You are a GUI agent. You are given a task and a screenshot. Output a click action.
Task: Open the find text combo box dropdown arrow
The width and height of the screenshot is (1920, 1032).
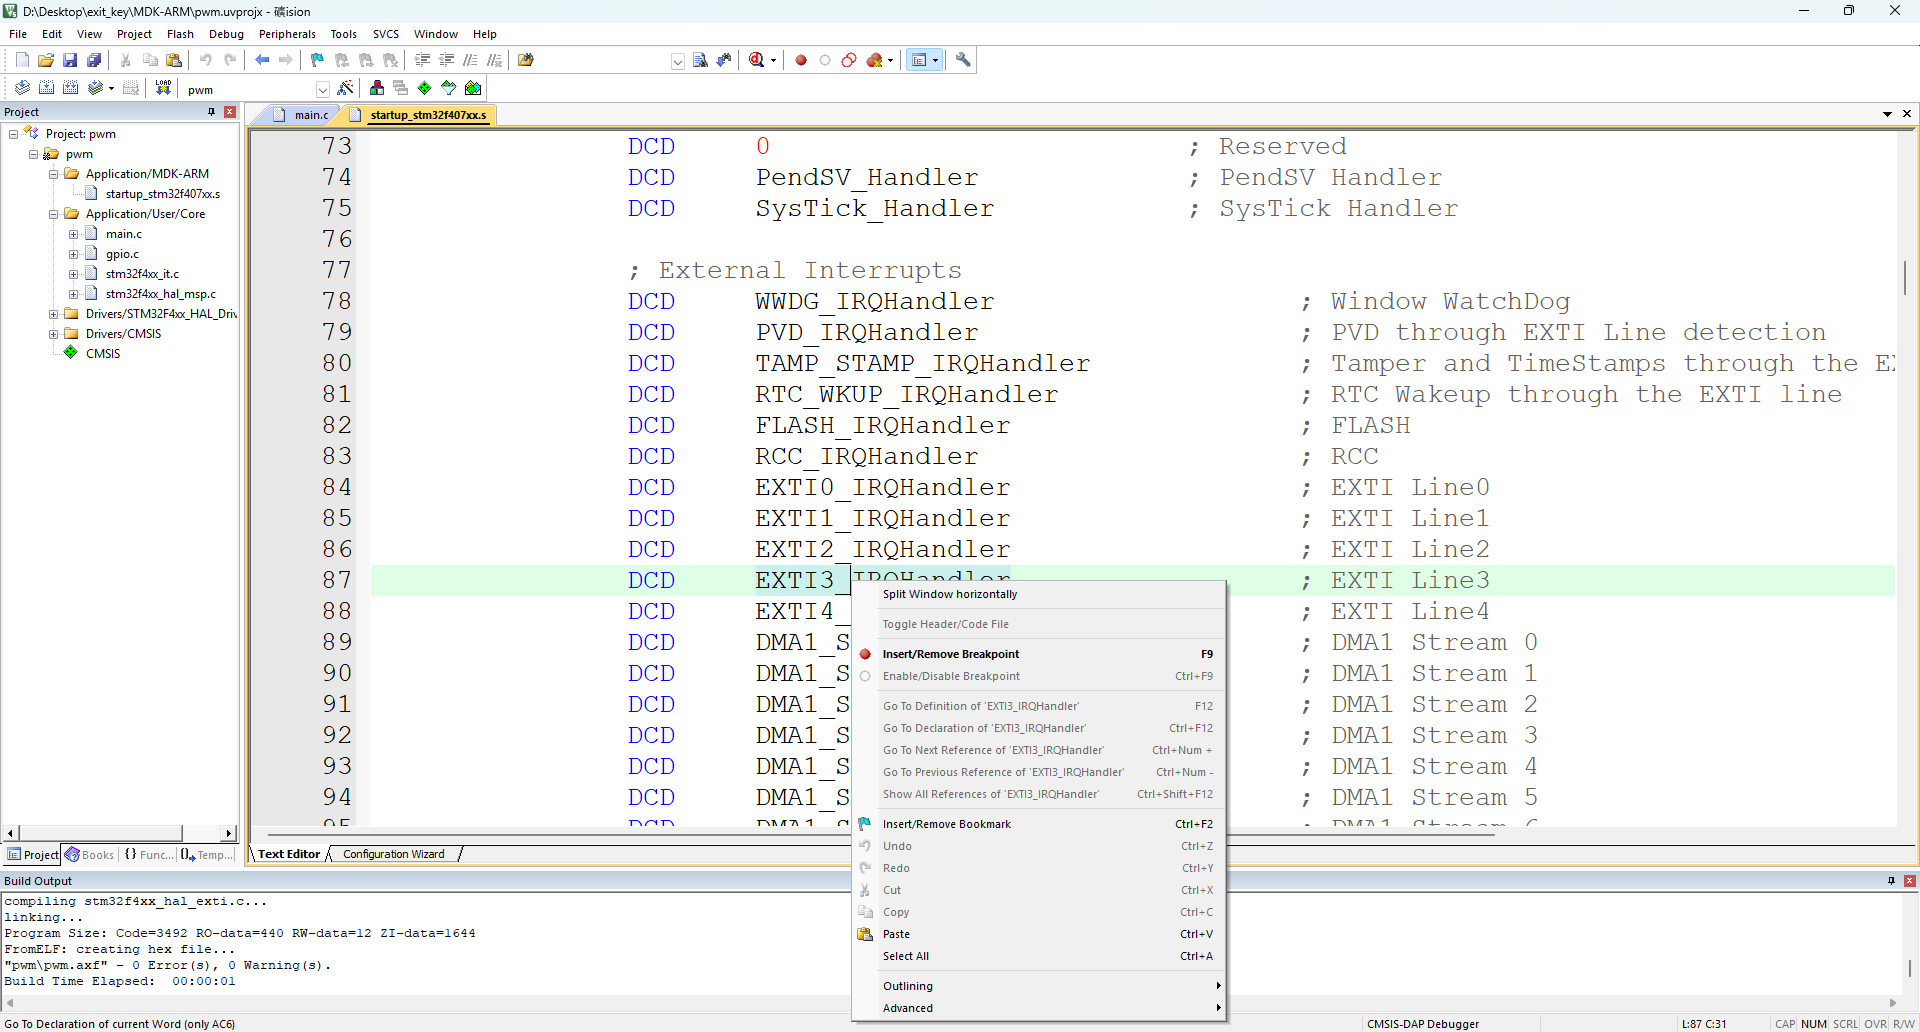click(678, 61)
